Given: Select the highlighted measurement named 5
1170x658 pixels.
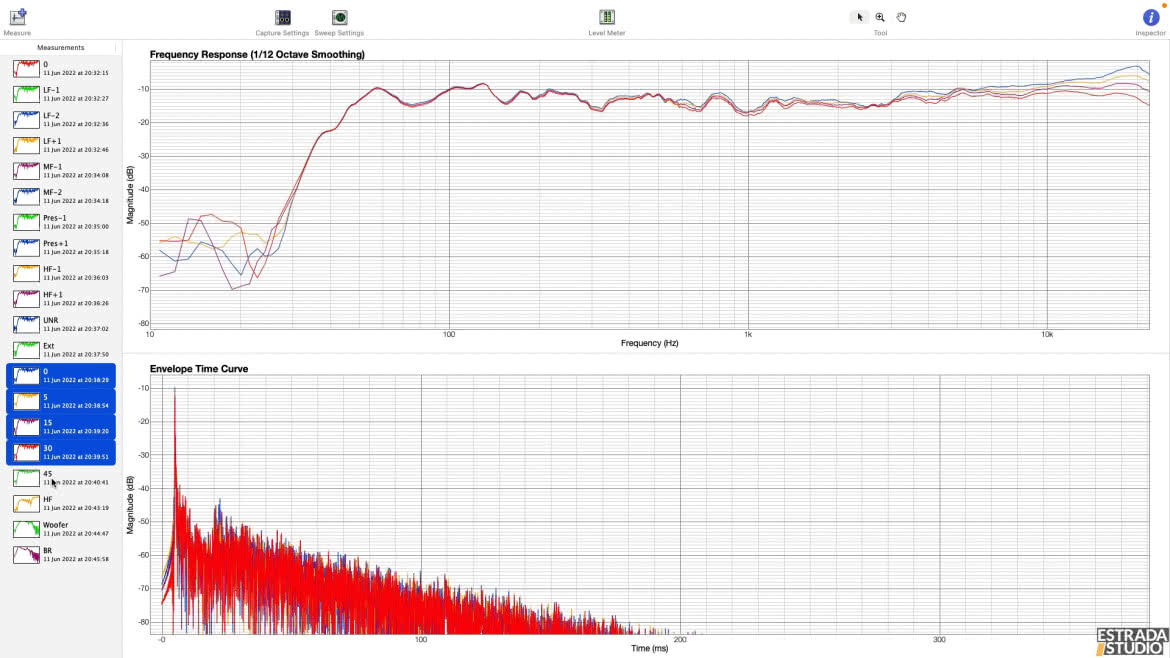Looking at the screenshot, I should pyautogui.click(x=61, y=401).
